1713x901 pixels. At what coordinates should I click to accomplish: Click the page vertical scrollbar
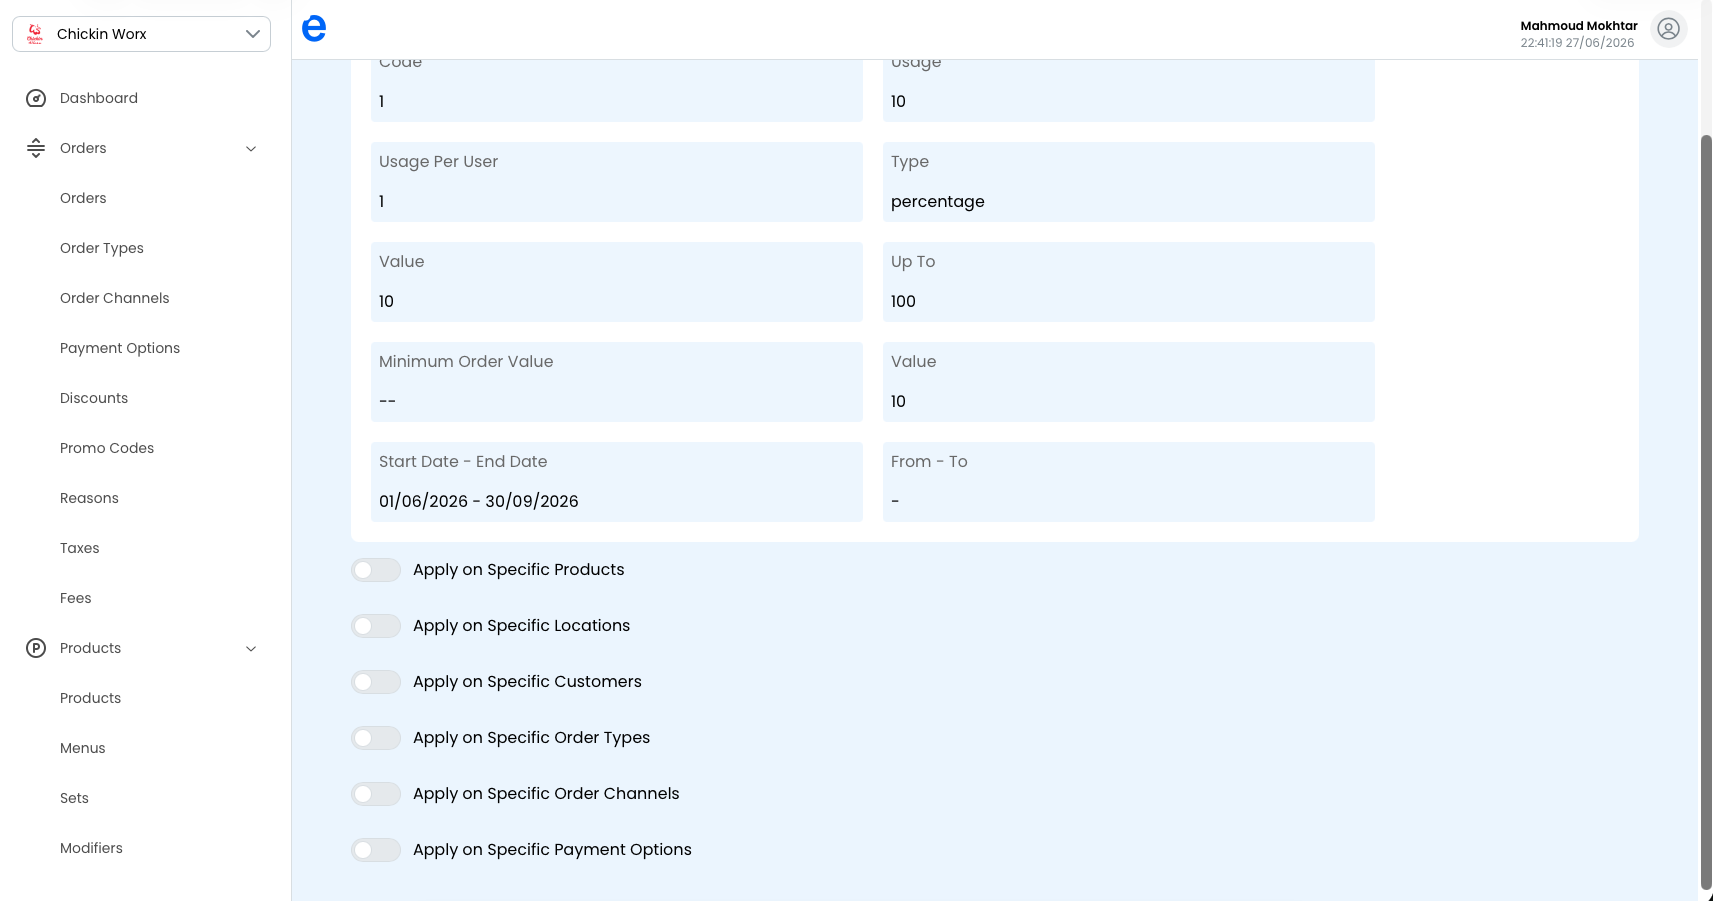1706,510
